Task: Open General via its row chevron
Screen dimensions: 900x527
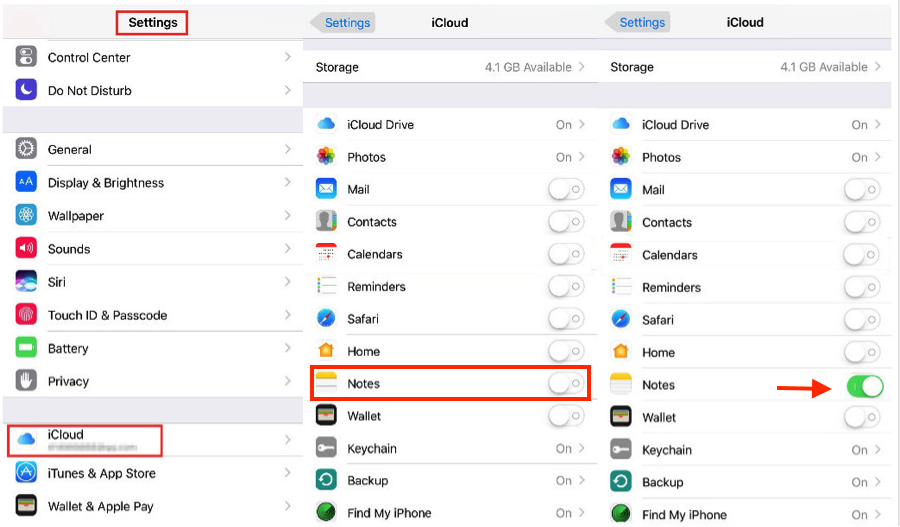Action: pos(288,149)
